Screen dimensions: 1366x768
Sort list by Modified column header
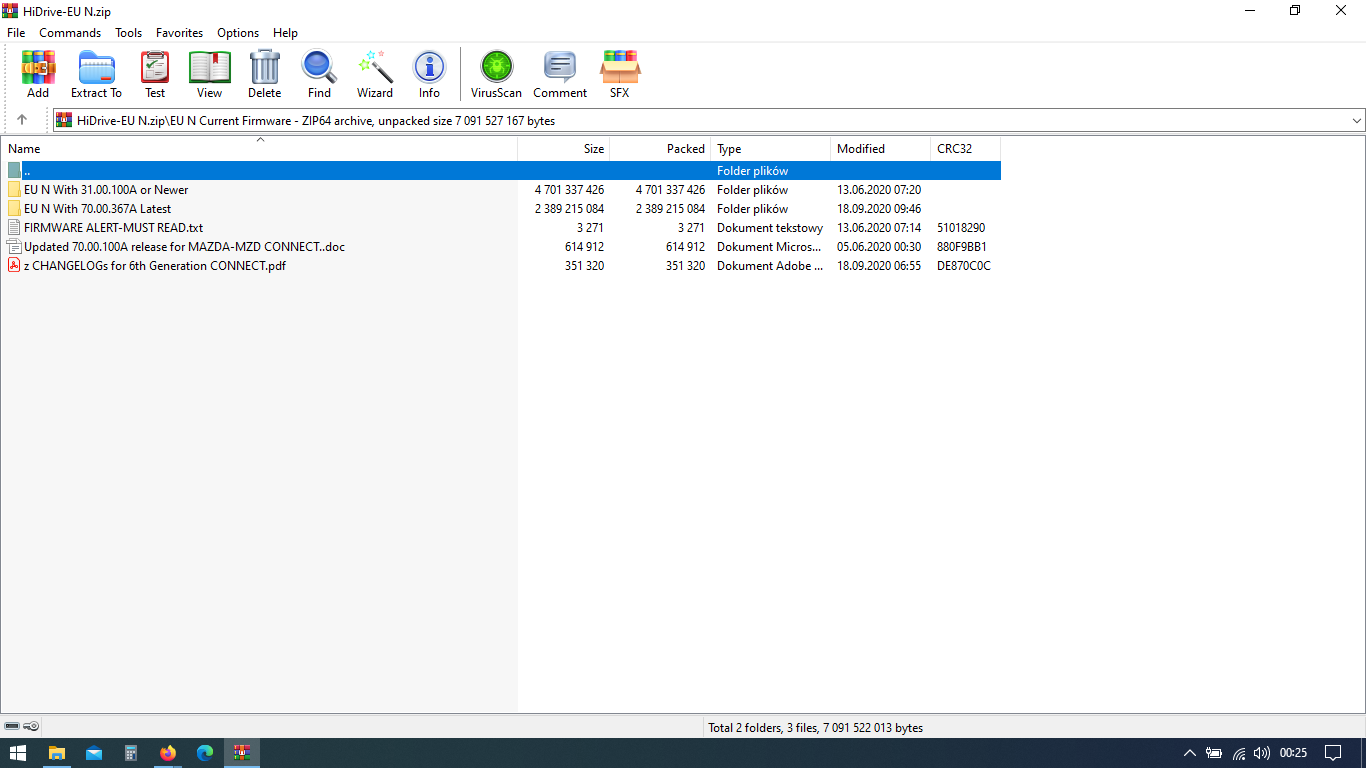click(x=861, y=149)
